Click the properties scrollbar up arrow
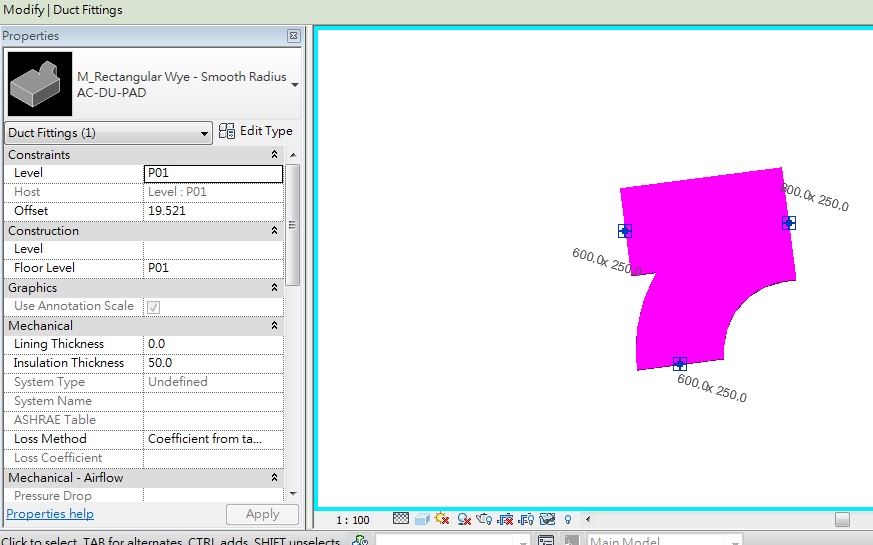 click(x=293, y=155)
